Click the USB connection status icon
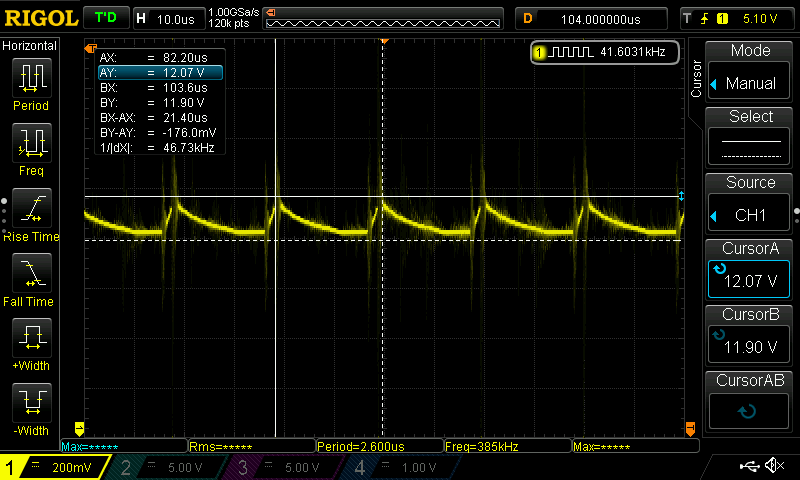Image resolution: width=800 pixels, height=480 pixels. (749, 465)
